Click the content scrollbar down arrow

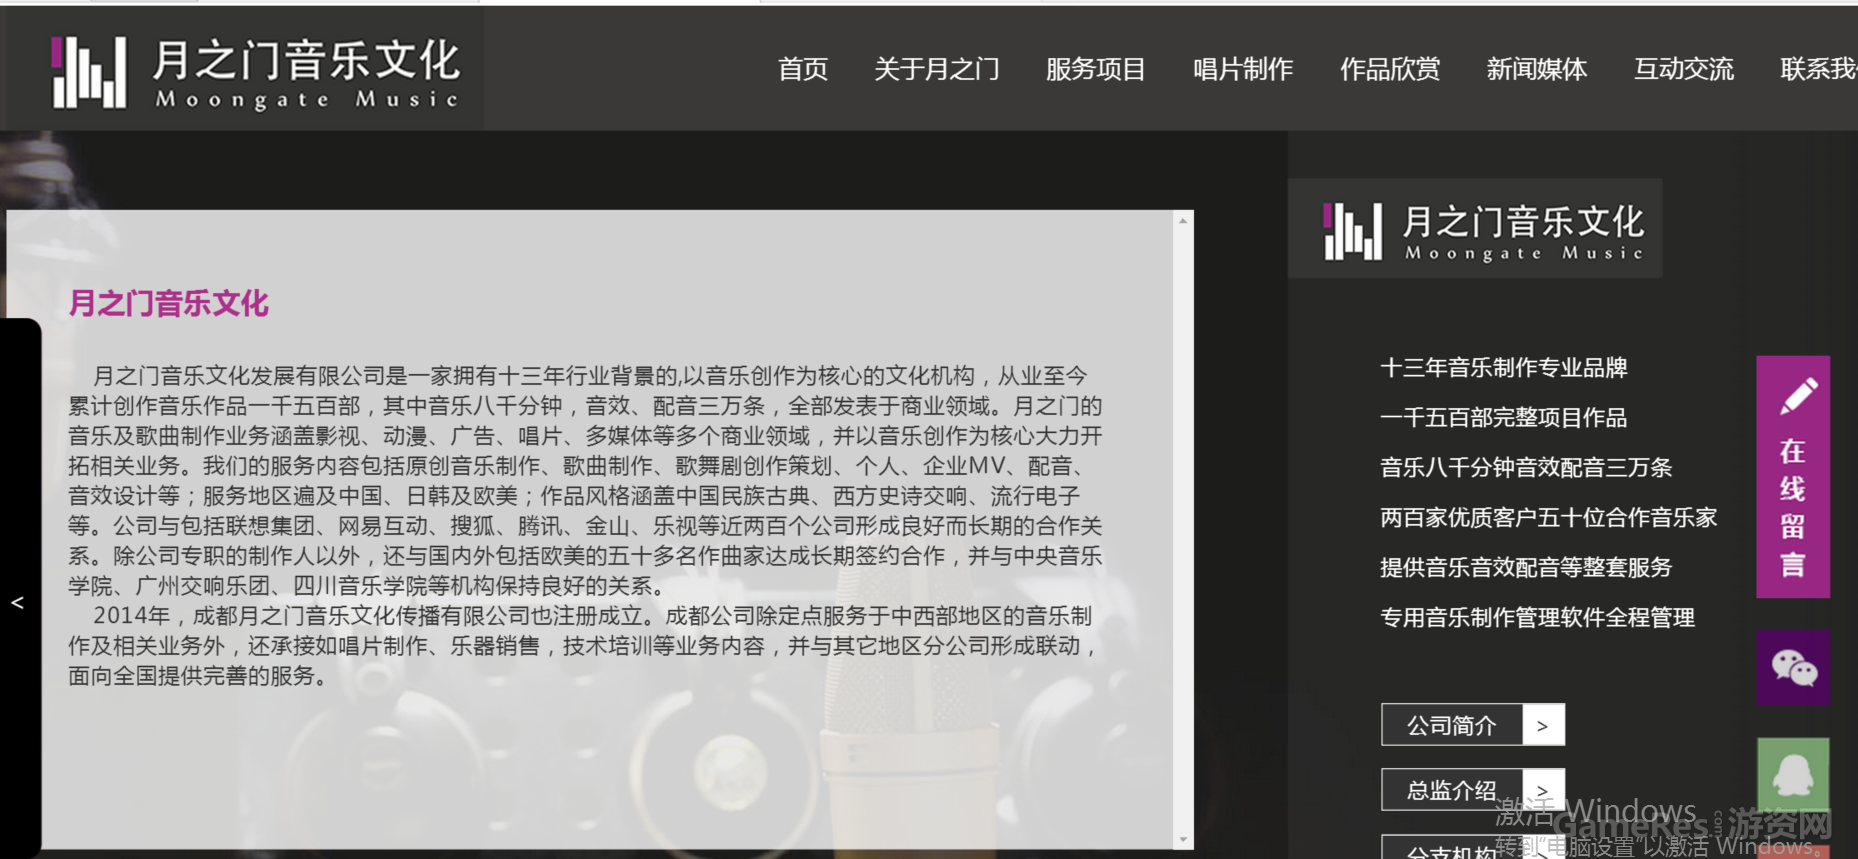point(1184,840)
